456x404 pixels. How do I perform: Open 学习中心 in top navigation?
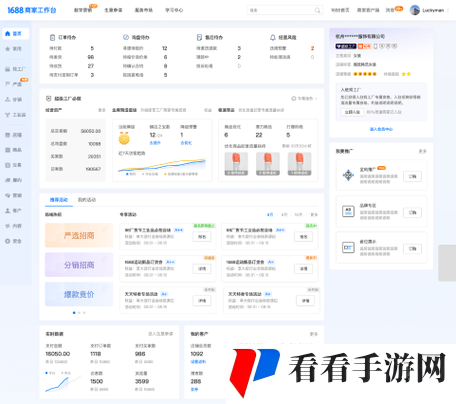(174, 10)
